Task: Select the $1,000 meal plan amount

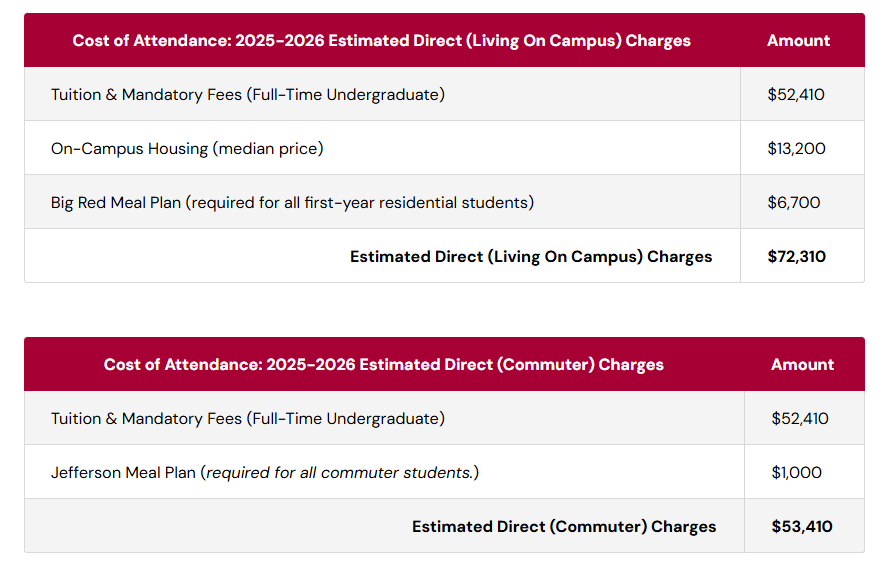Action: tap(796, 473)
